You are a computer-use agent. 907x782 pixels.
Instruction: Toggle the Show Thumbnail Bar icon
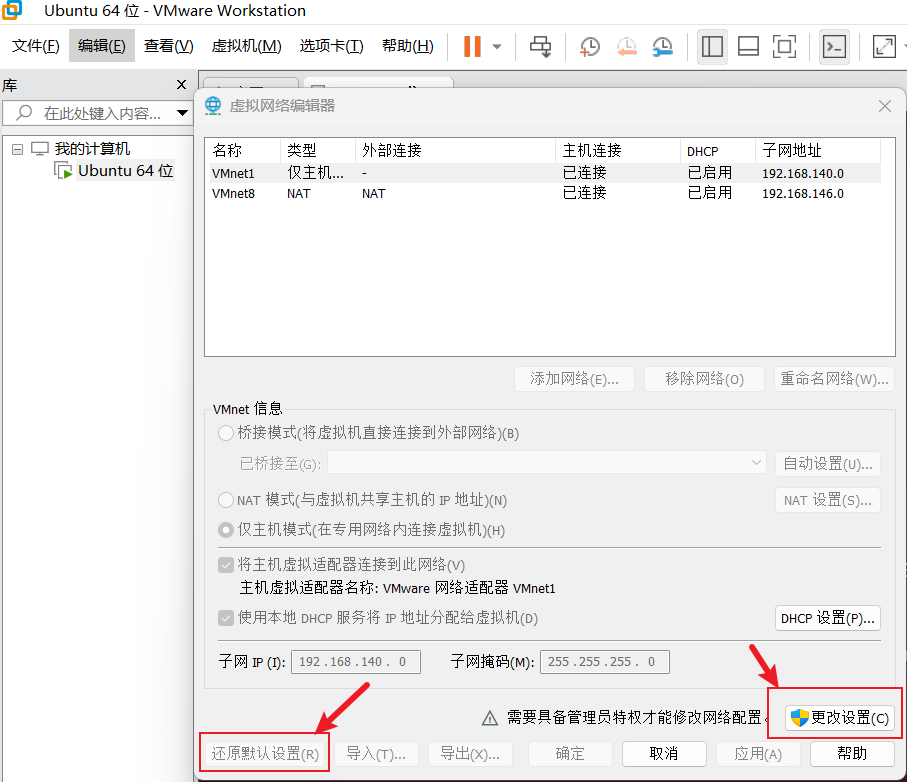point(748,46)
